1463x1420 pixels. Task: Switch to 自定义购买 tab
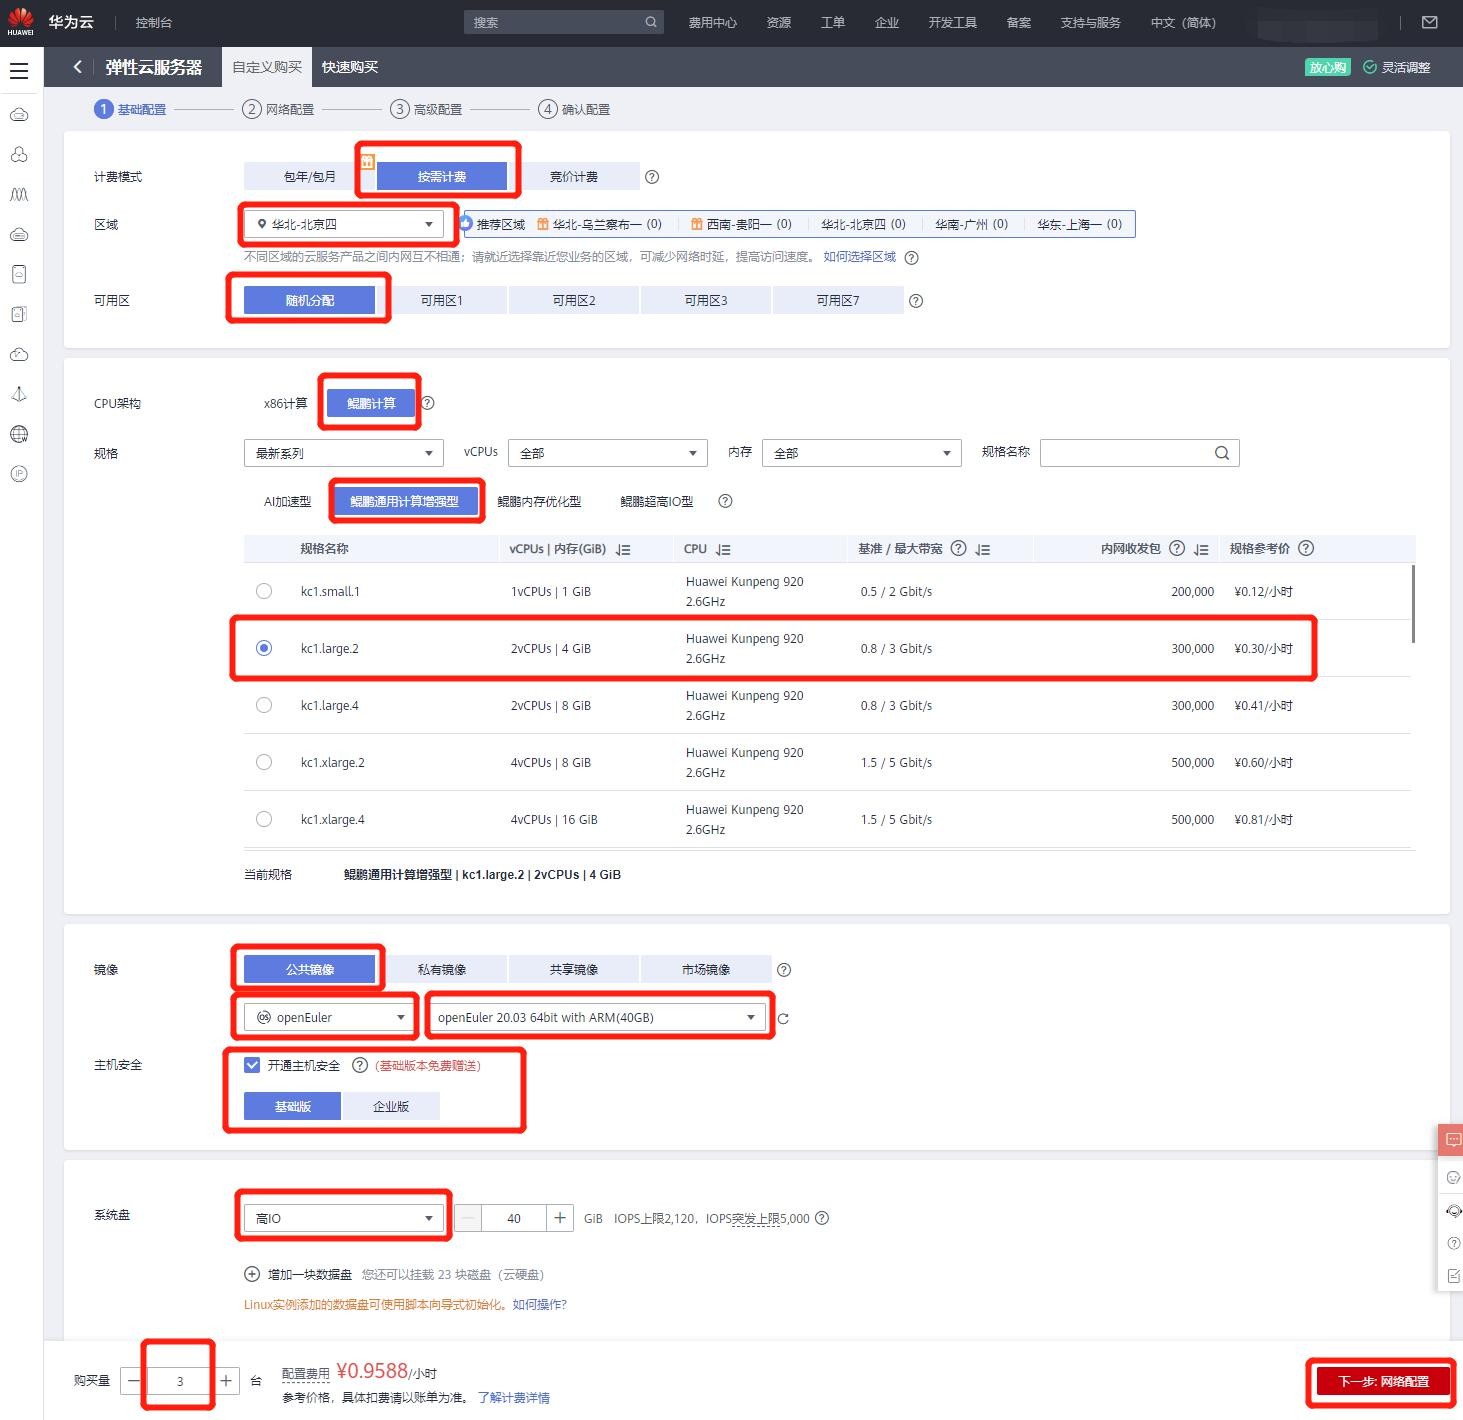pos(267,67)
